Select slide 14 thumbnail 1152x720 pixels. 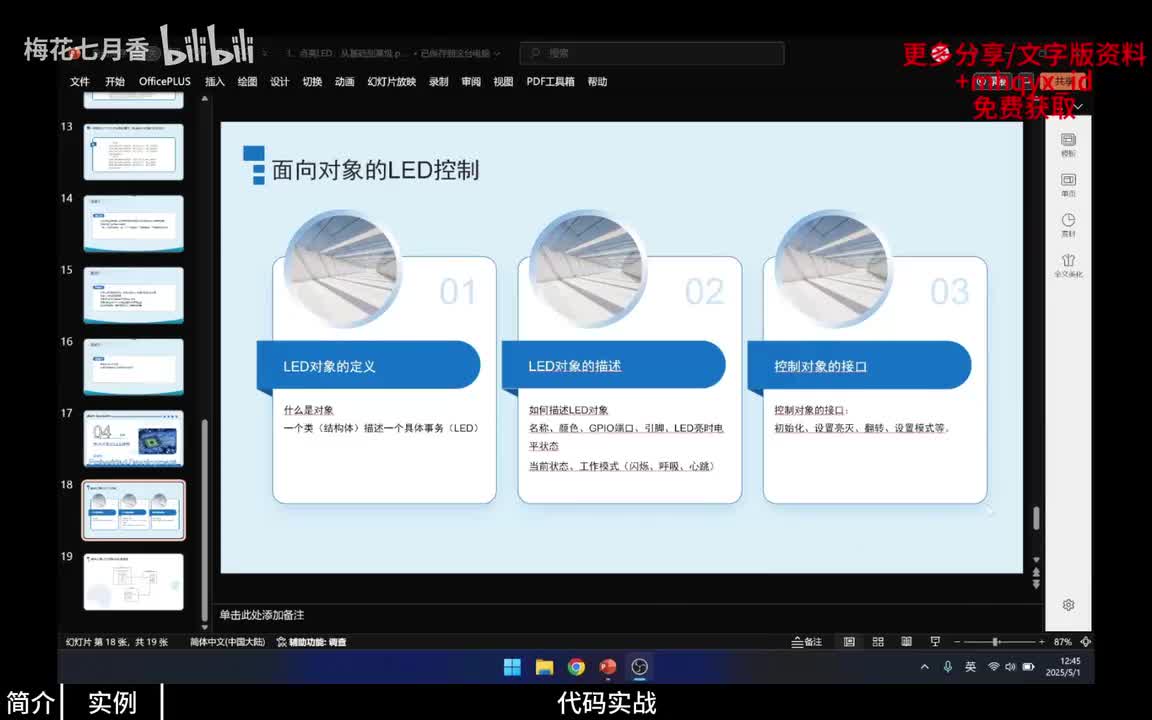coord(134,223)
